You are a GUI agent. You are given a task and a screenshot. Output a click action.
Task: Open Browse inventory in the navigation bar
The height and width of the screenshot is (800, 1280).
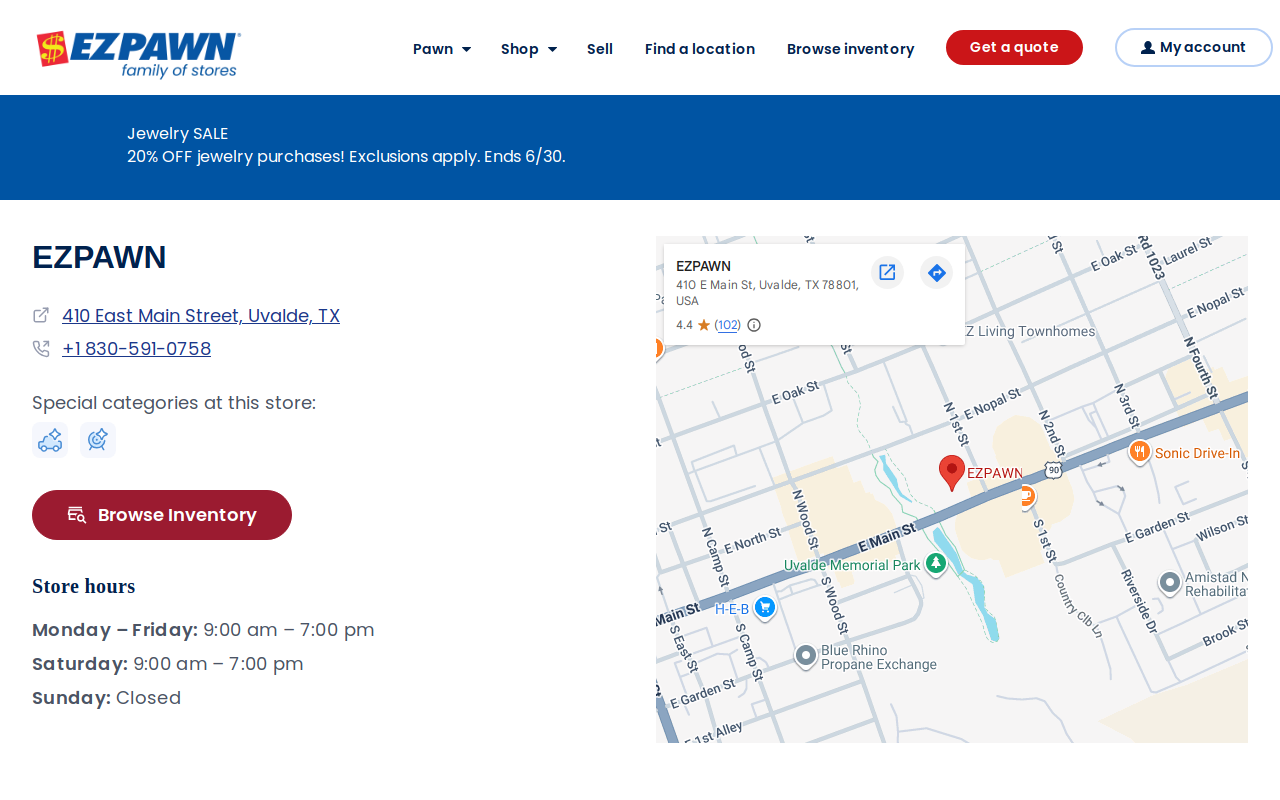pyautogui.click(x=850, y=49)
